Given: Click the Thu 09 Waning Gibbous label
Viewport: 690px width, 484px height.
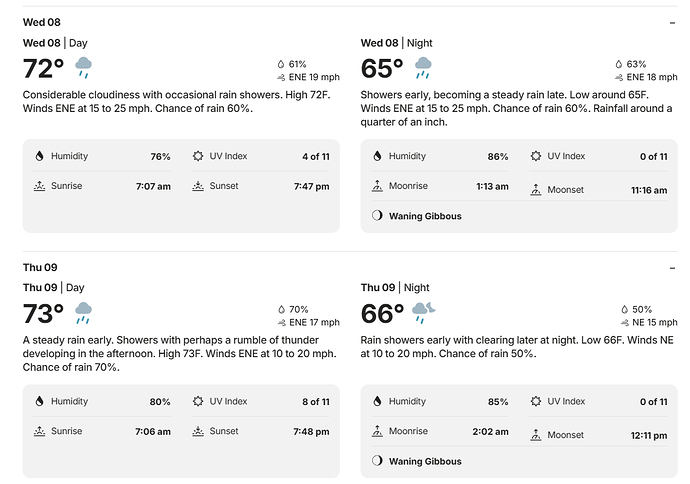Looking at the screenshot, I should [425, 461].
